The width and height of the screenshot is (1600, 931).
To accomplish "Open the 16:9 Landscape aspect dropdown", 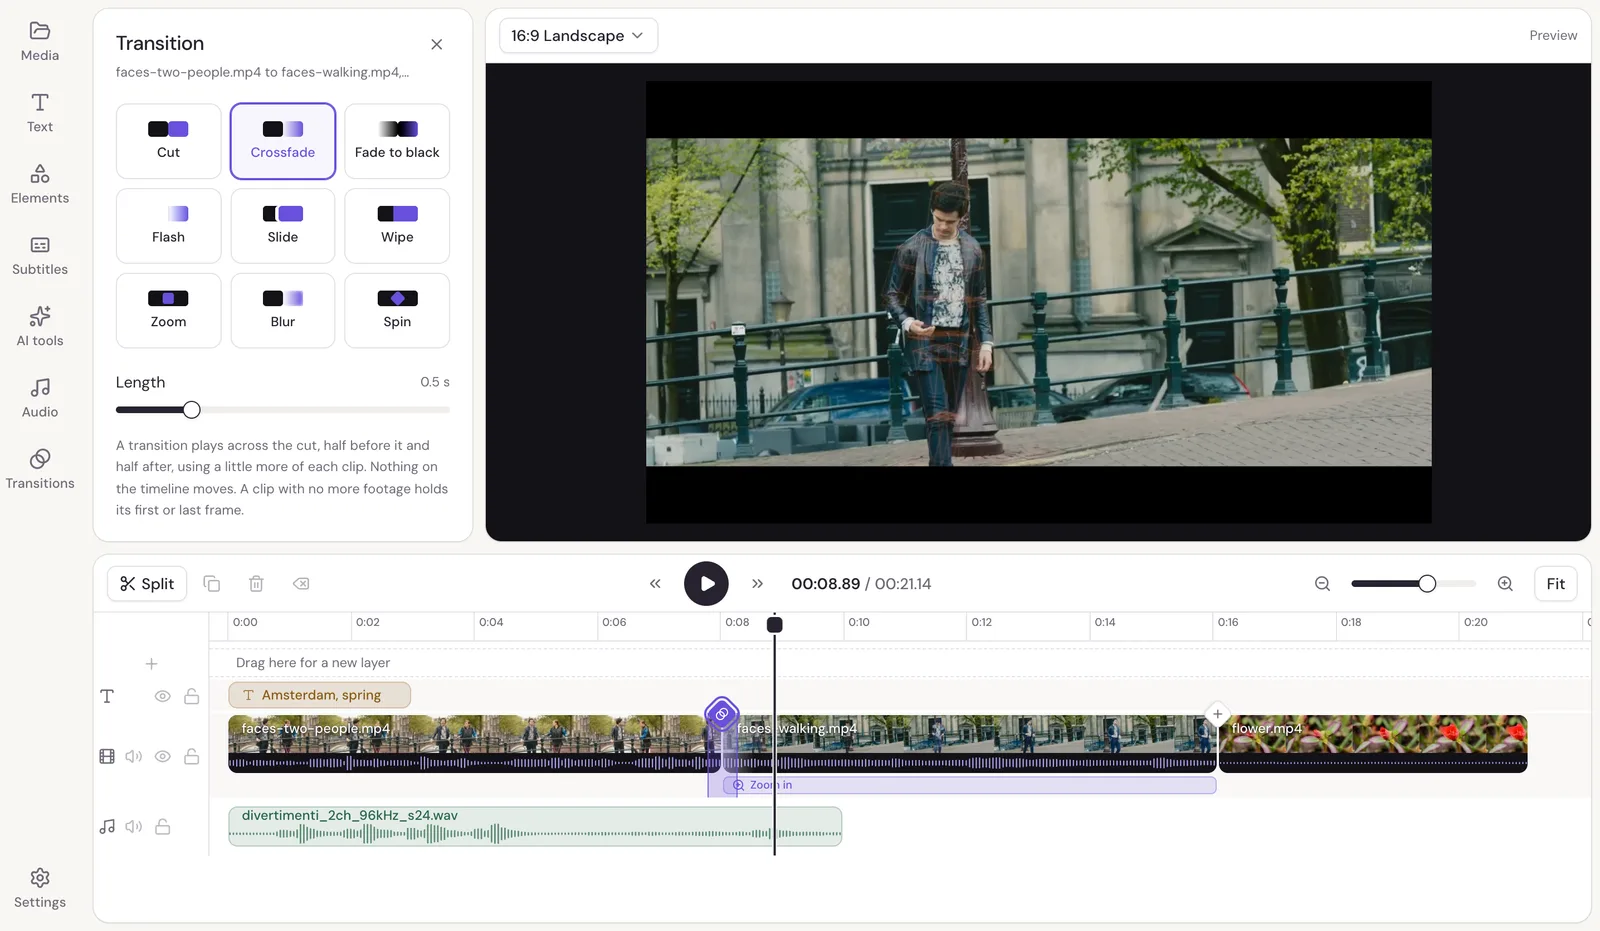I will coord(578,36).
